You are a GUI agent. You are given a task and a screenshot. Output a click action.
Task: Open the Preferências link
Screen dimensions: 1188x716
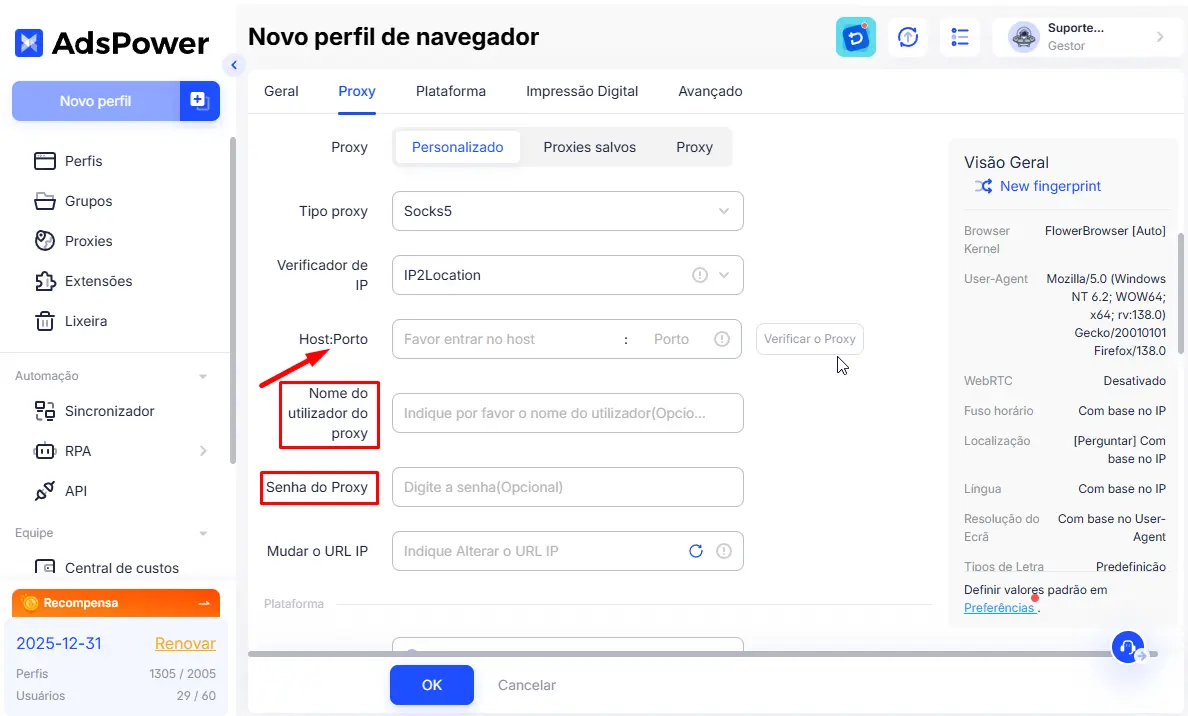point(999,608)
